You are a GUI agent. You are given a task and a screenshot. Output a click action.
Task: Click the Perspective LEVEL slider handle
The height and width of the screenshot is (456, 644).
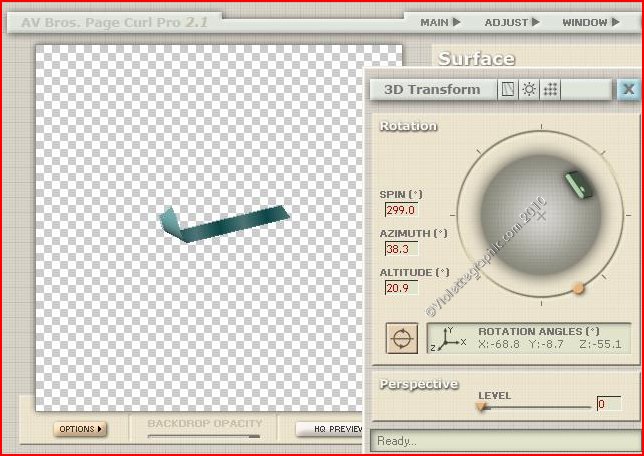click(481, 406)
